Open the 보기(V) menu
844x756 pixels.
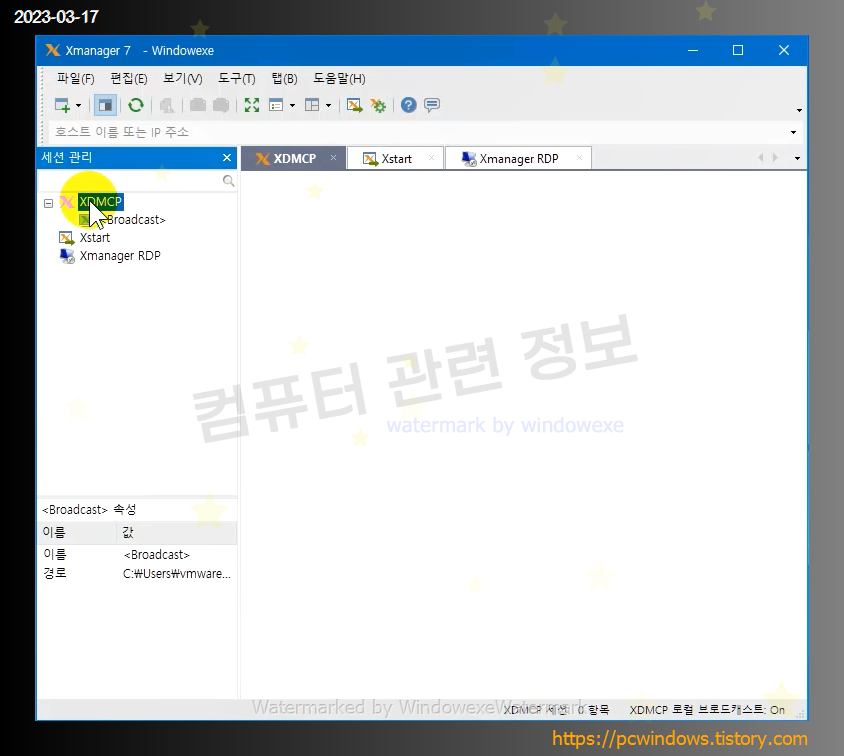coord(183,79)
